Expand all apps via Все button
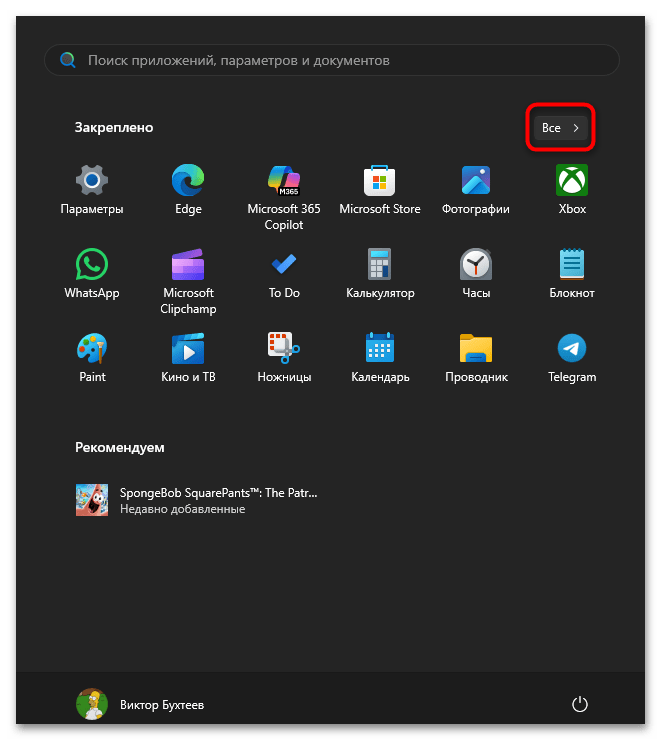The height and width of the screenshot is (740, 661). [x=561, y=128]
